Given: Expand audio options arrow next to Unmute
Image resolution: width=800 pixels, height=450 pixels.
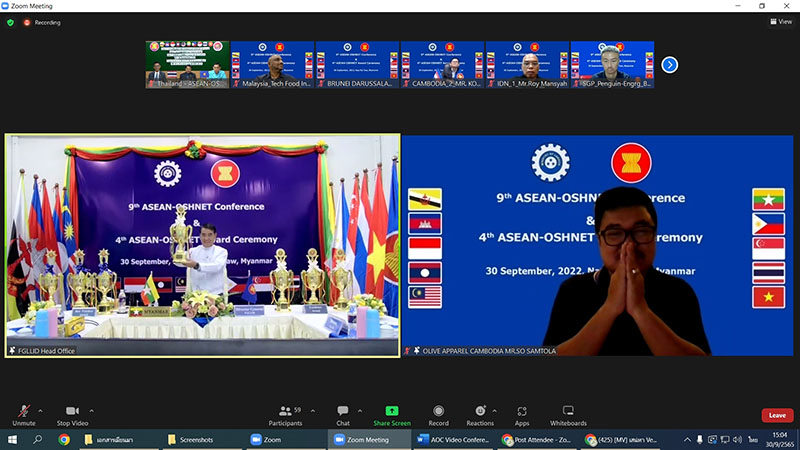Looking at the screenshot, I should [x=41, y=410].
